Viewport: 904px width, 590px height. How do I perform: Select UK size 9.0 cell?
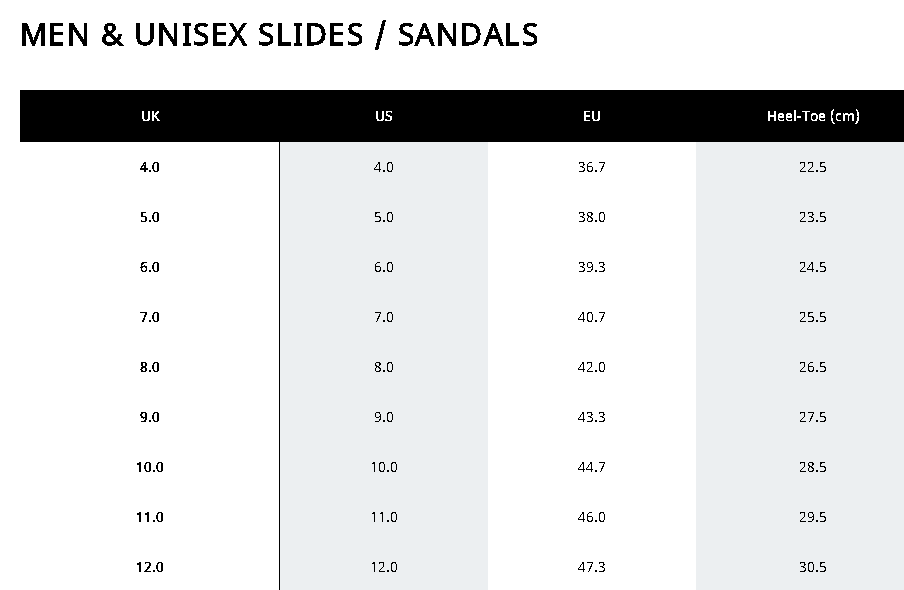click(x=150, y=417)
